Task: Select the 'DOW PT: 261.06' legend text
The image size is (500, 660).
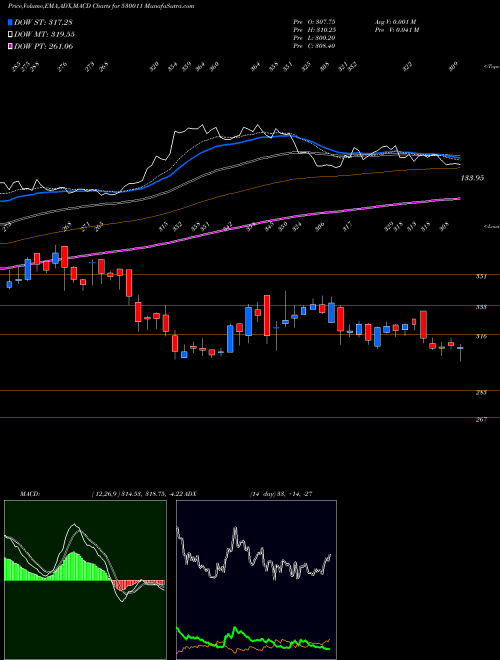Action: point(44,46)
